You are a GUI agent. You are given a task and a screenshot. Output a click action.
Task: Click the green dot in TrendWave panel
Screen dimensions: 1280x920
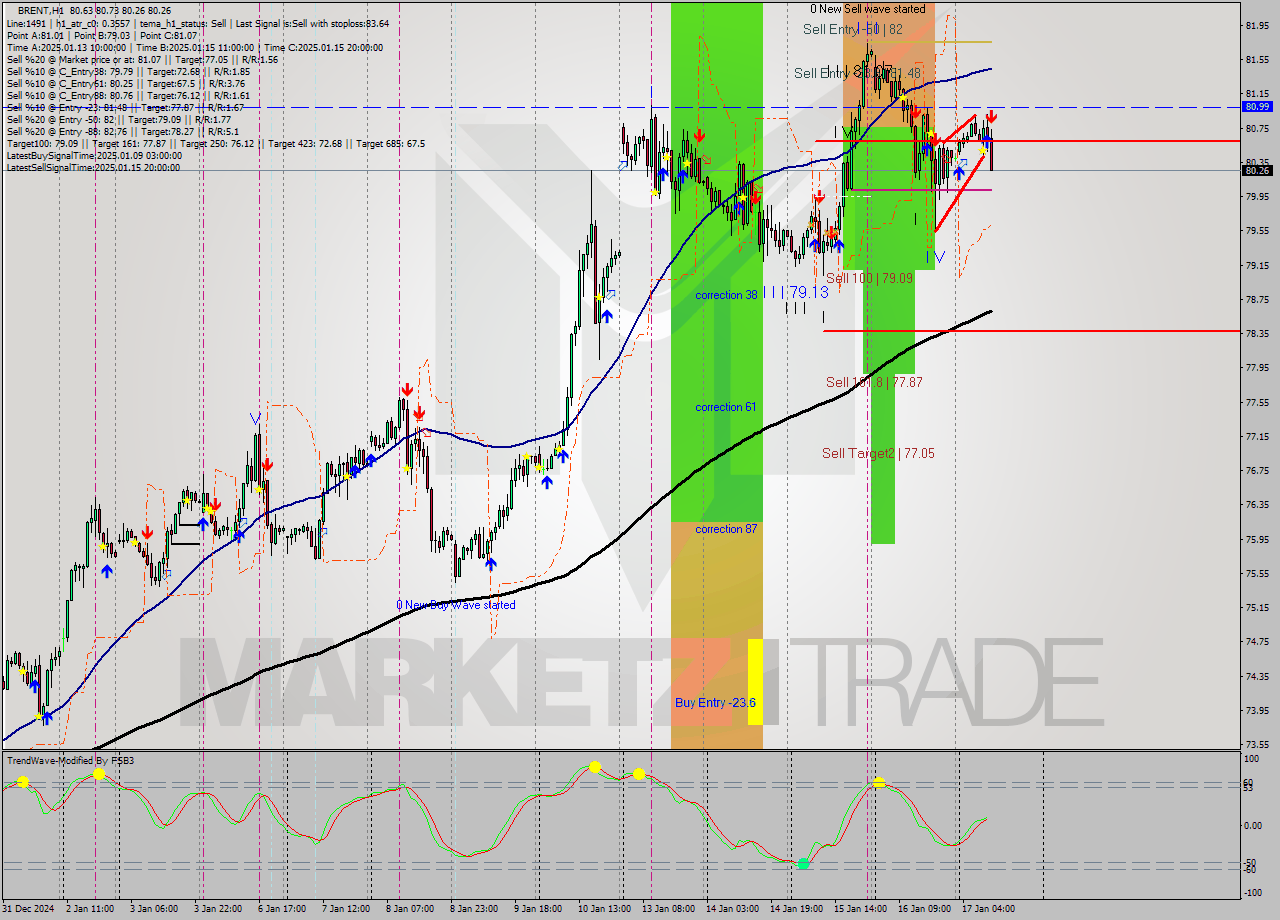point(804,863)
